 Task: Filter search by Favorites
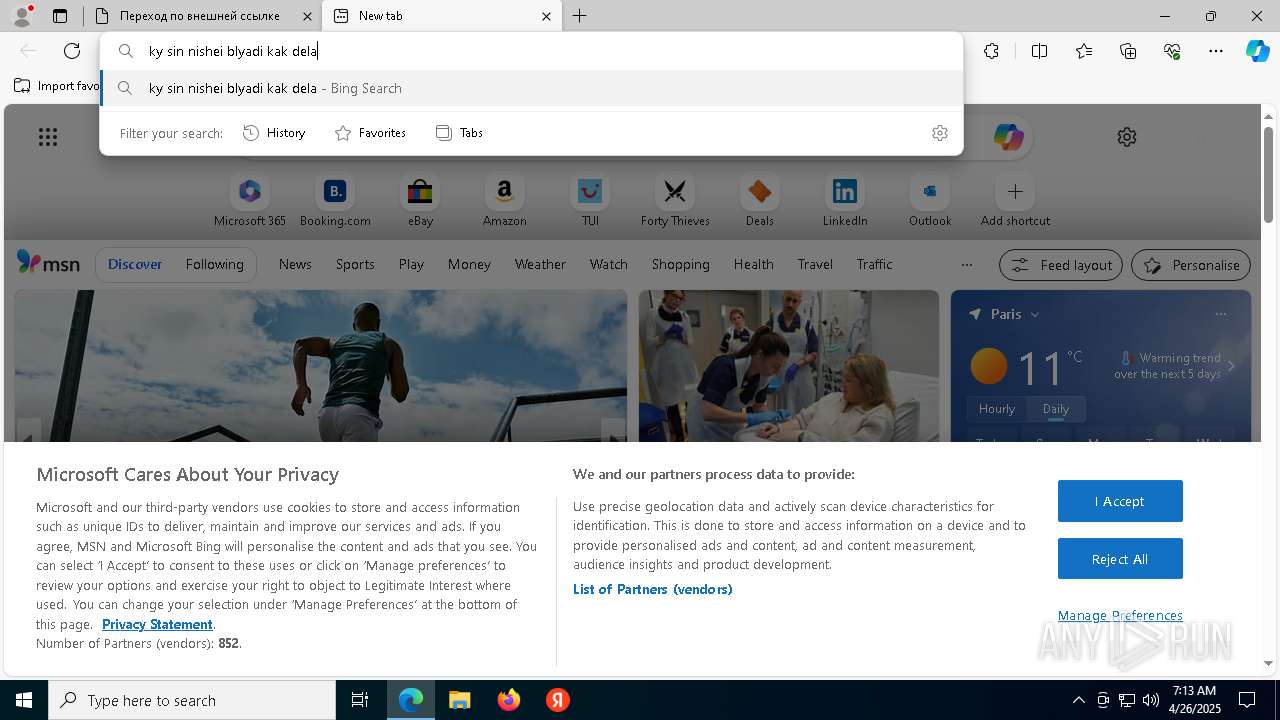(370, 133)
